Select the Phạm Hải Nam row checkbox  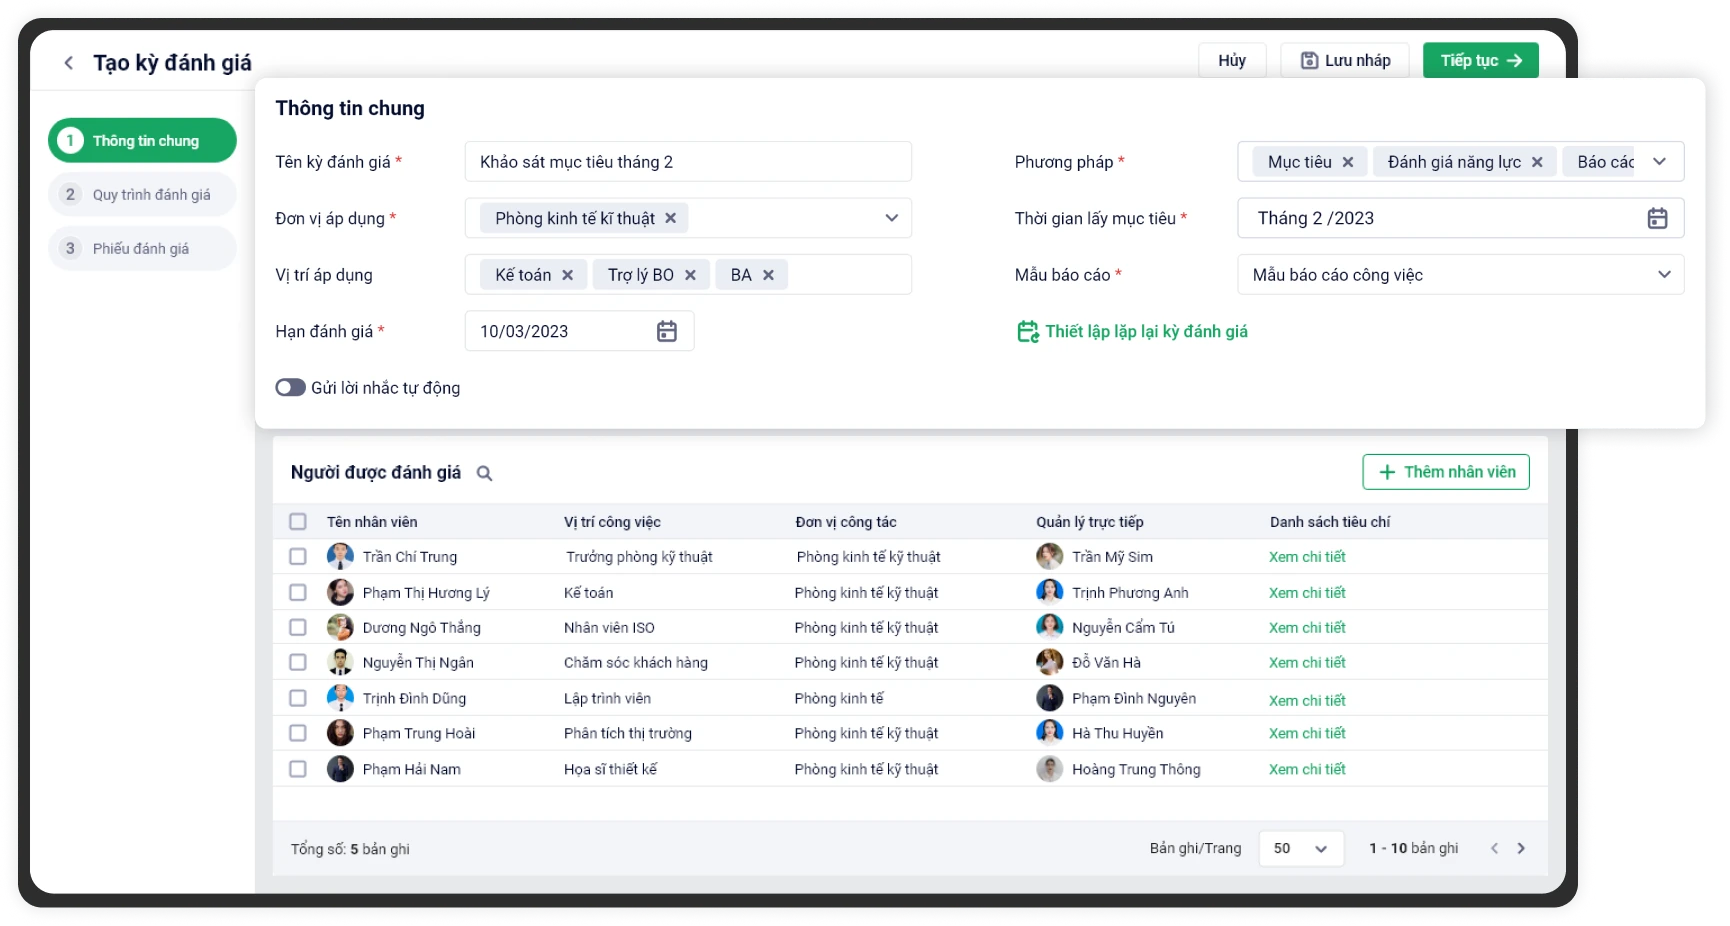pyautogui.click(x=298, y=769)
